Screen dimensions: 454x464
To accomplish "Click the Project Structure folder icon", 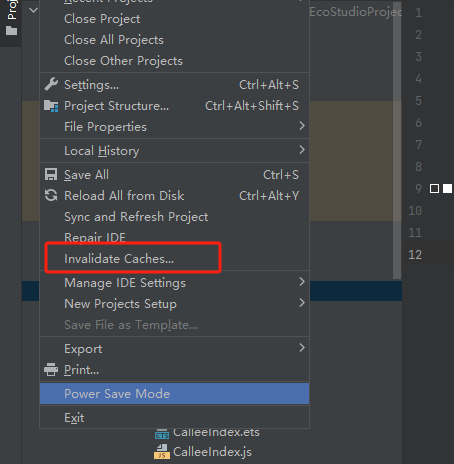I will (51, 106).
